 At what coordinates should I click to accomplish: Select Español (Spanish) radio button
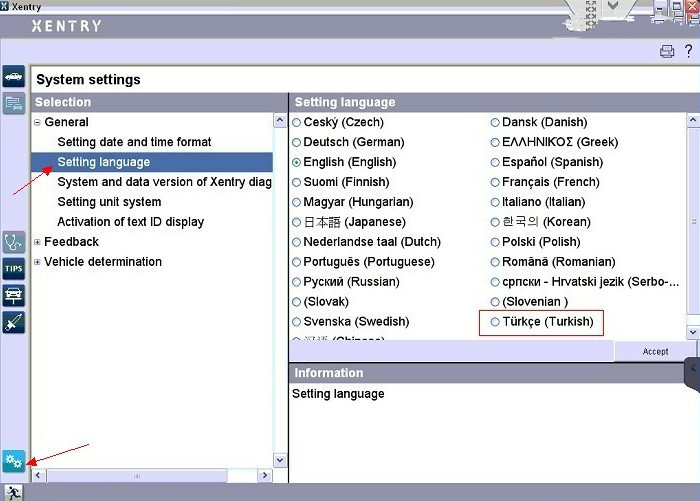point(495,163)
